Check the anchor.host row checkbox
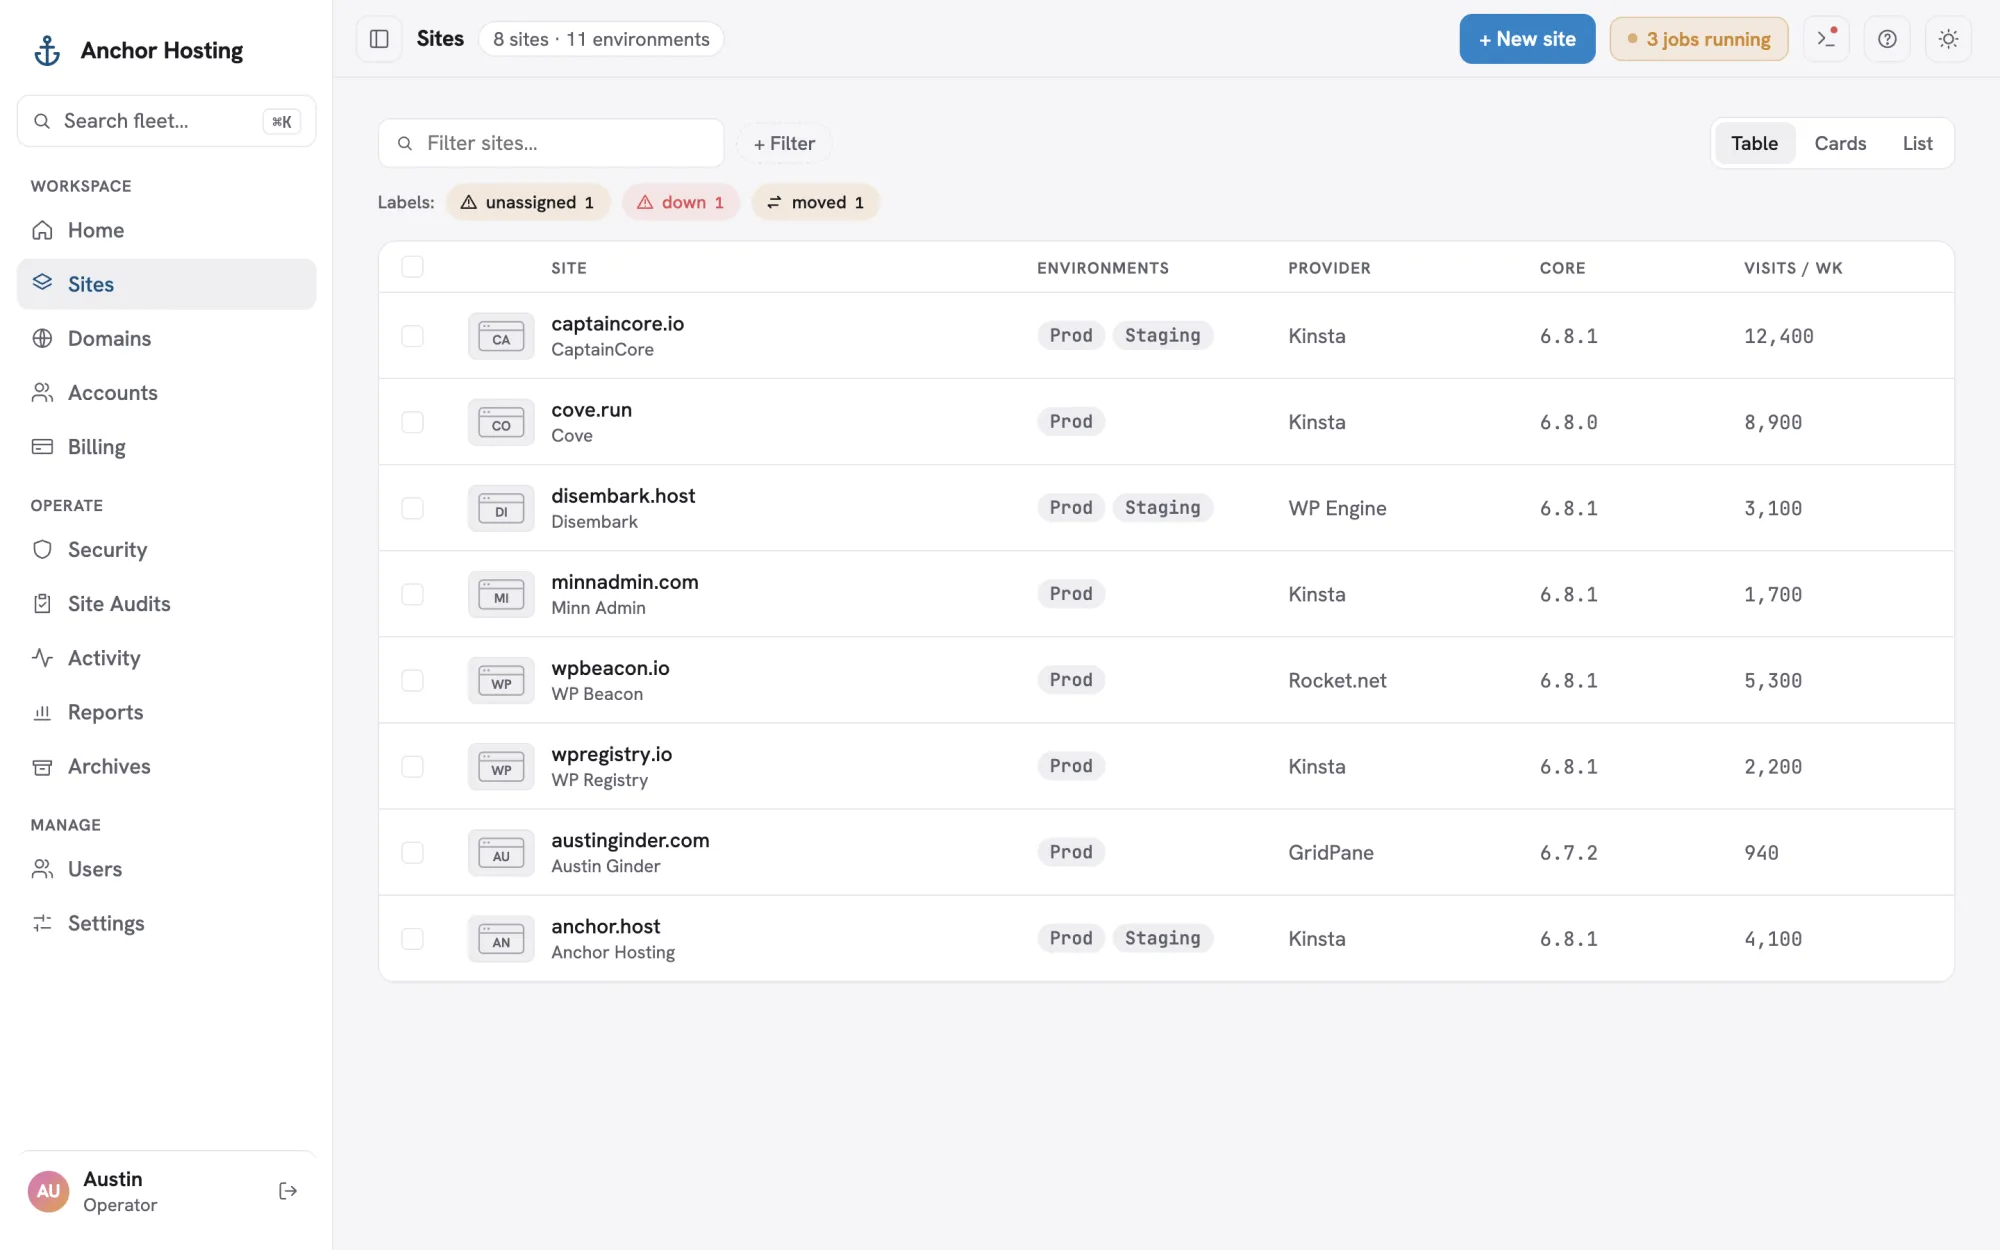This screenshot has width=2000, height=1250. tap(412, 938)
